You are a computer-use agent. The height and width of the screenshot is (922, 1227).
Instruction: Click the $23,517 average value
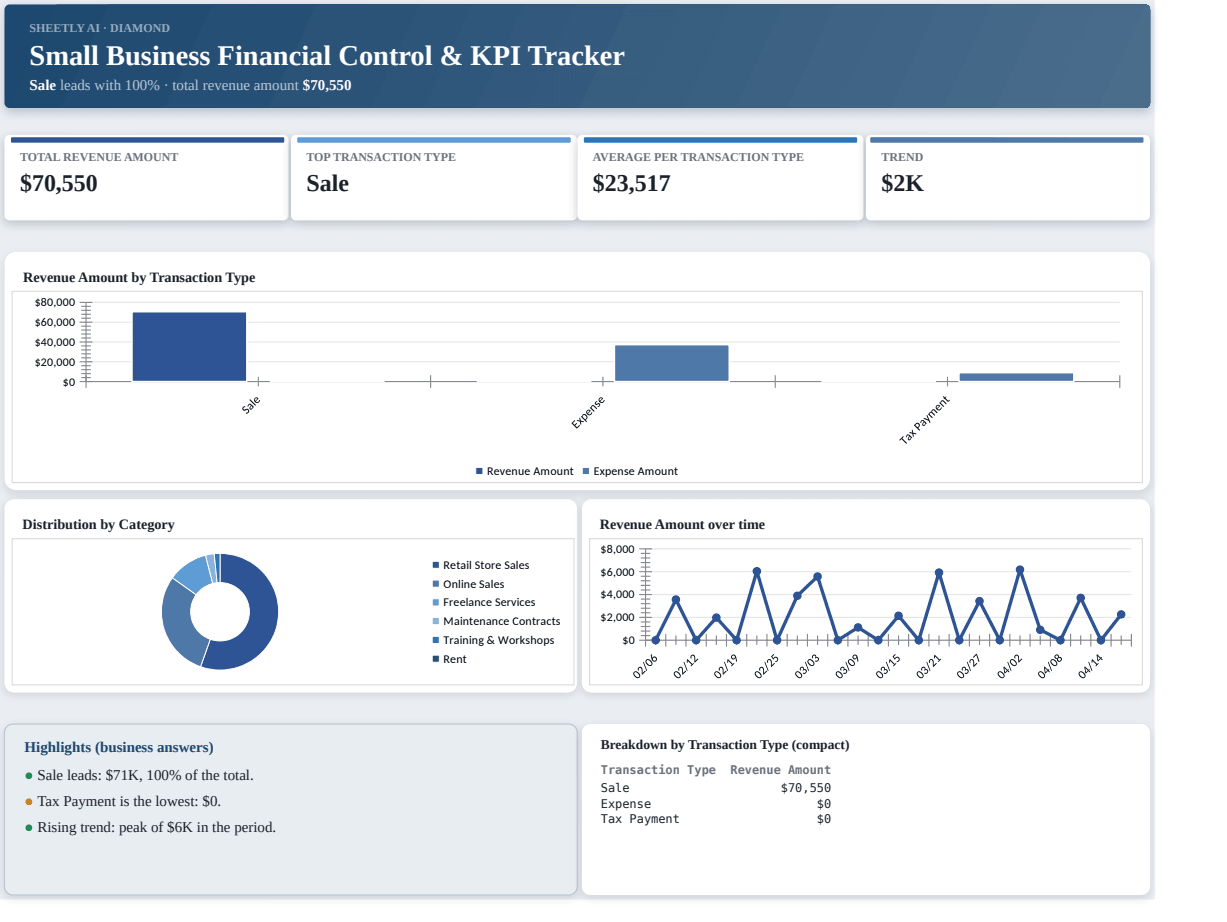631,184
